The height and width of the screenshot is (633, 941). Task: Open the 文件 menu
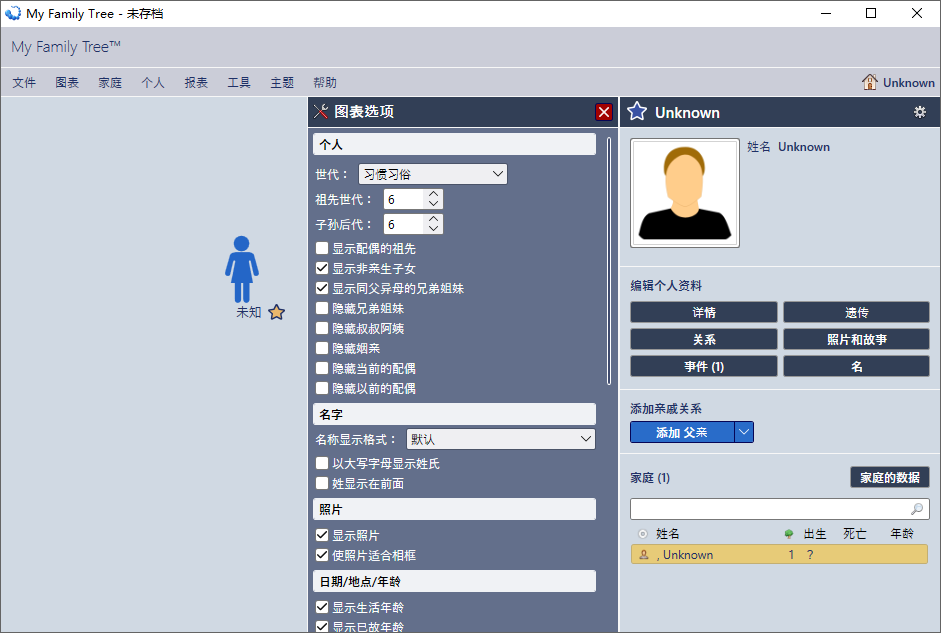coord(25,83)
